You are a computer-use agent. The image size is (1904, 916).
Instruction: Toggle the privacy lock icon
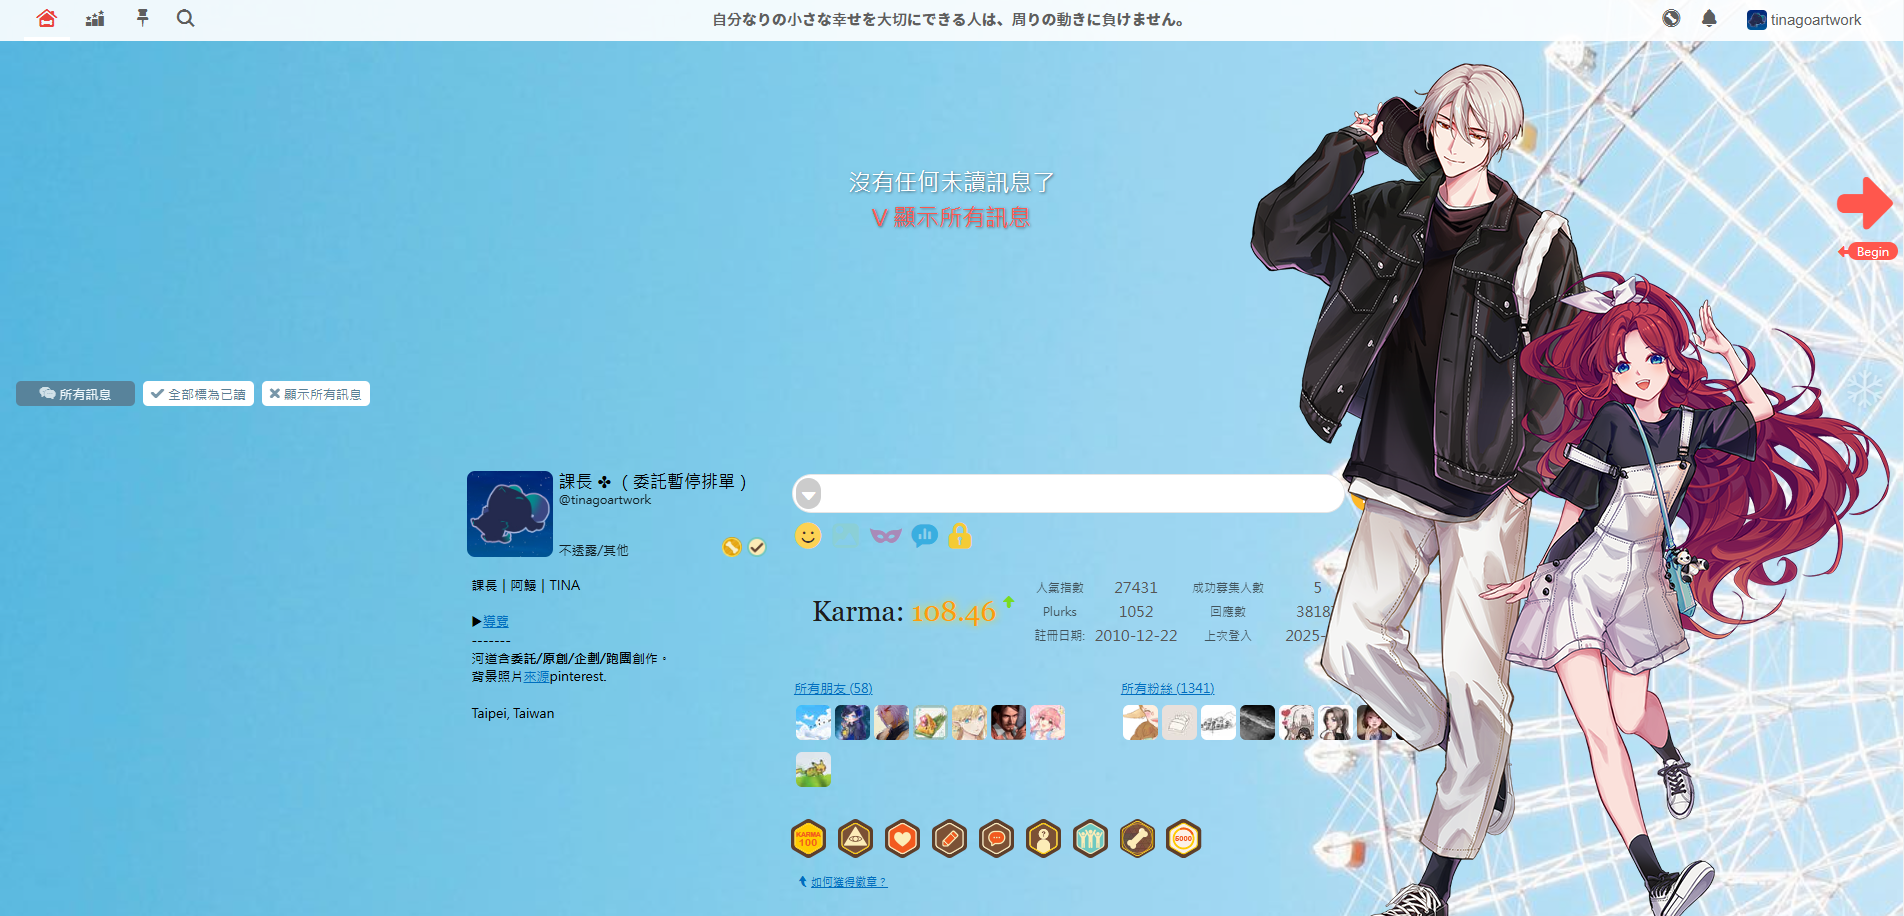pos(960,536)
